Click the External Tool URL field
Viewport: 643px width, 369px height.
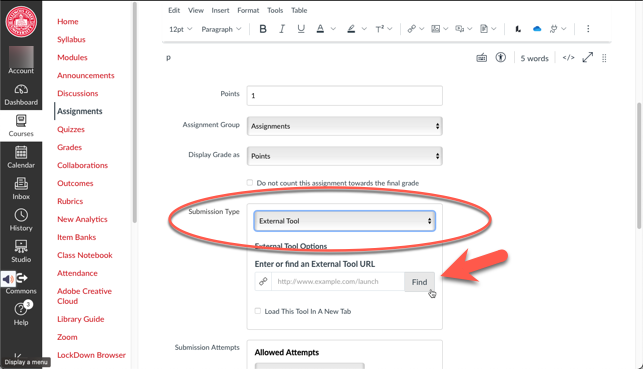pyautogui.click(x=337, y=282)
